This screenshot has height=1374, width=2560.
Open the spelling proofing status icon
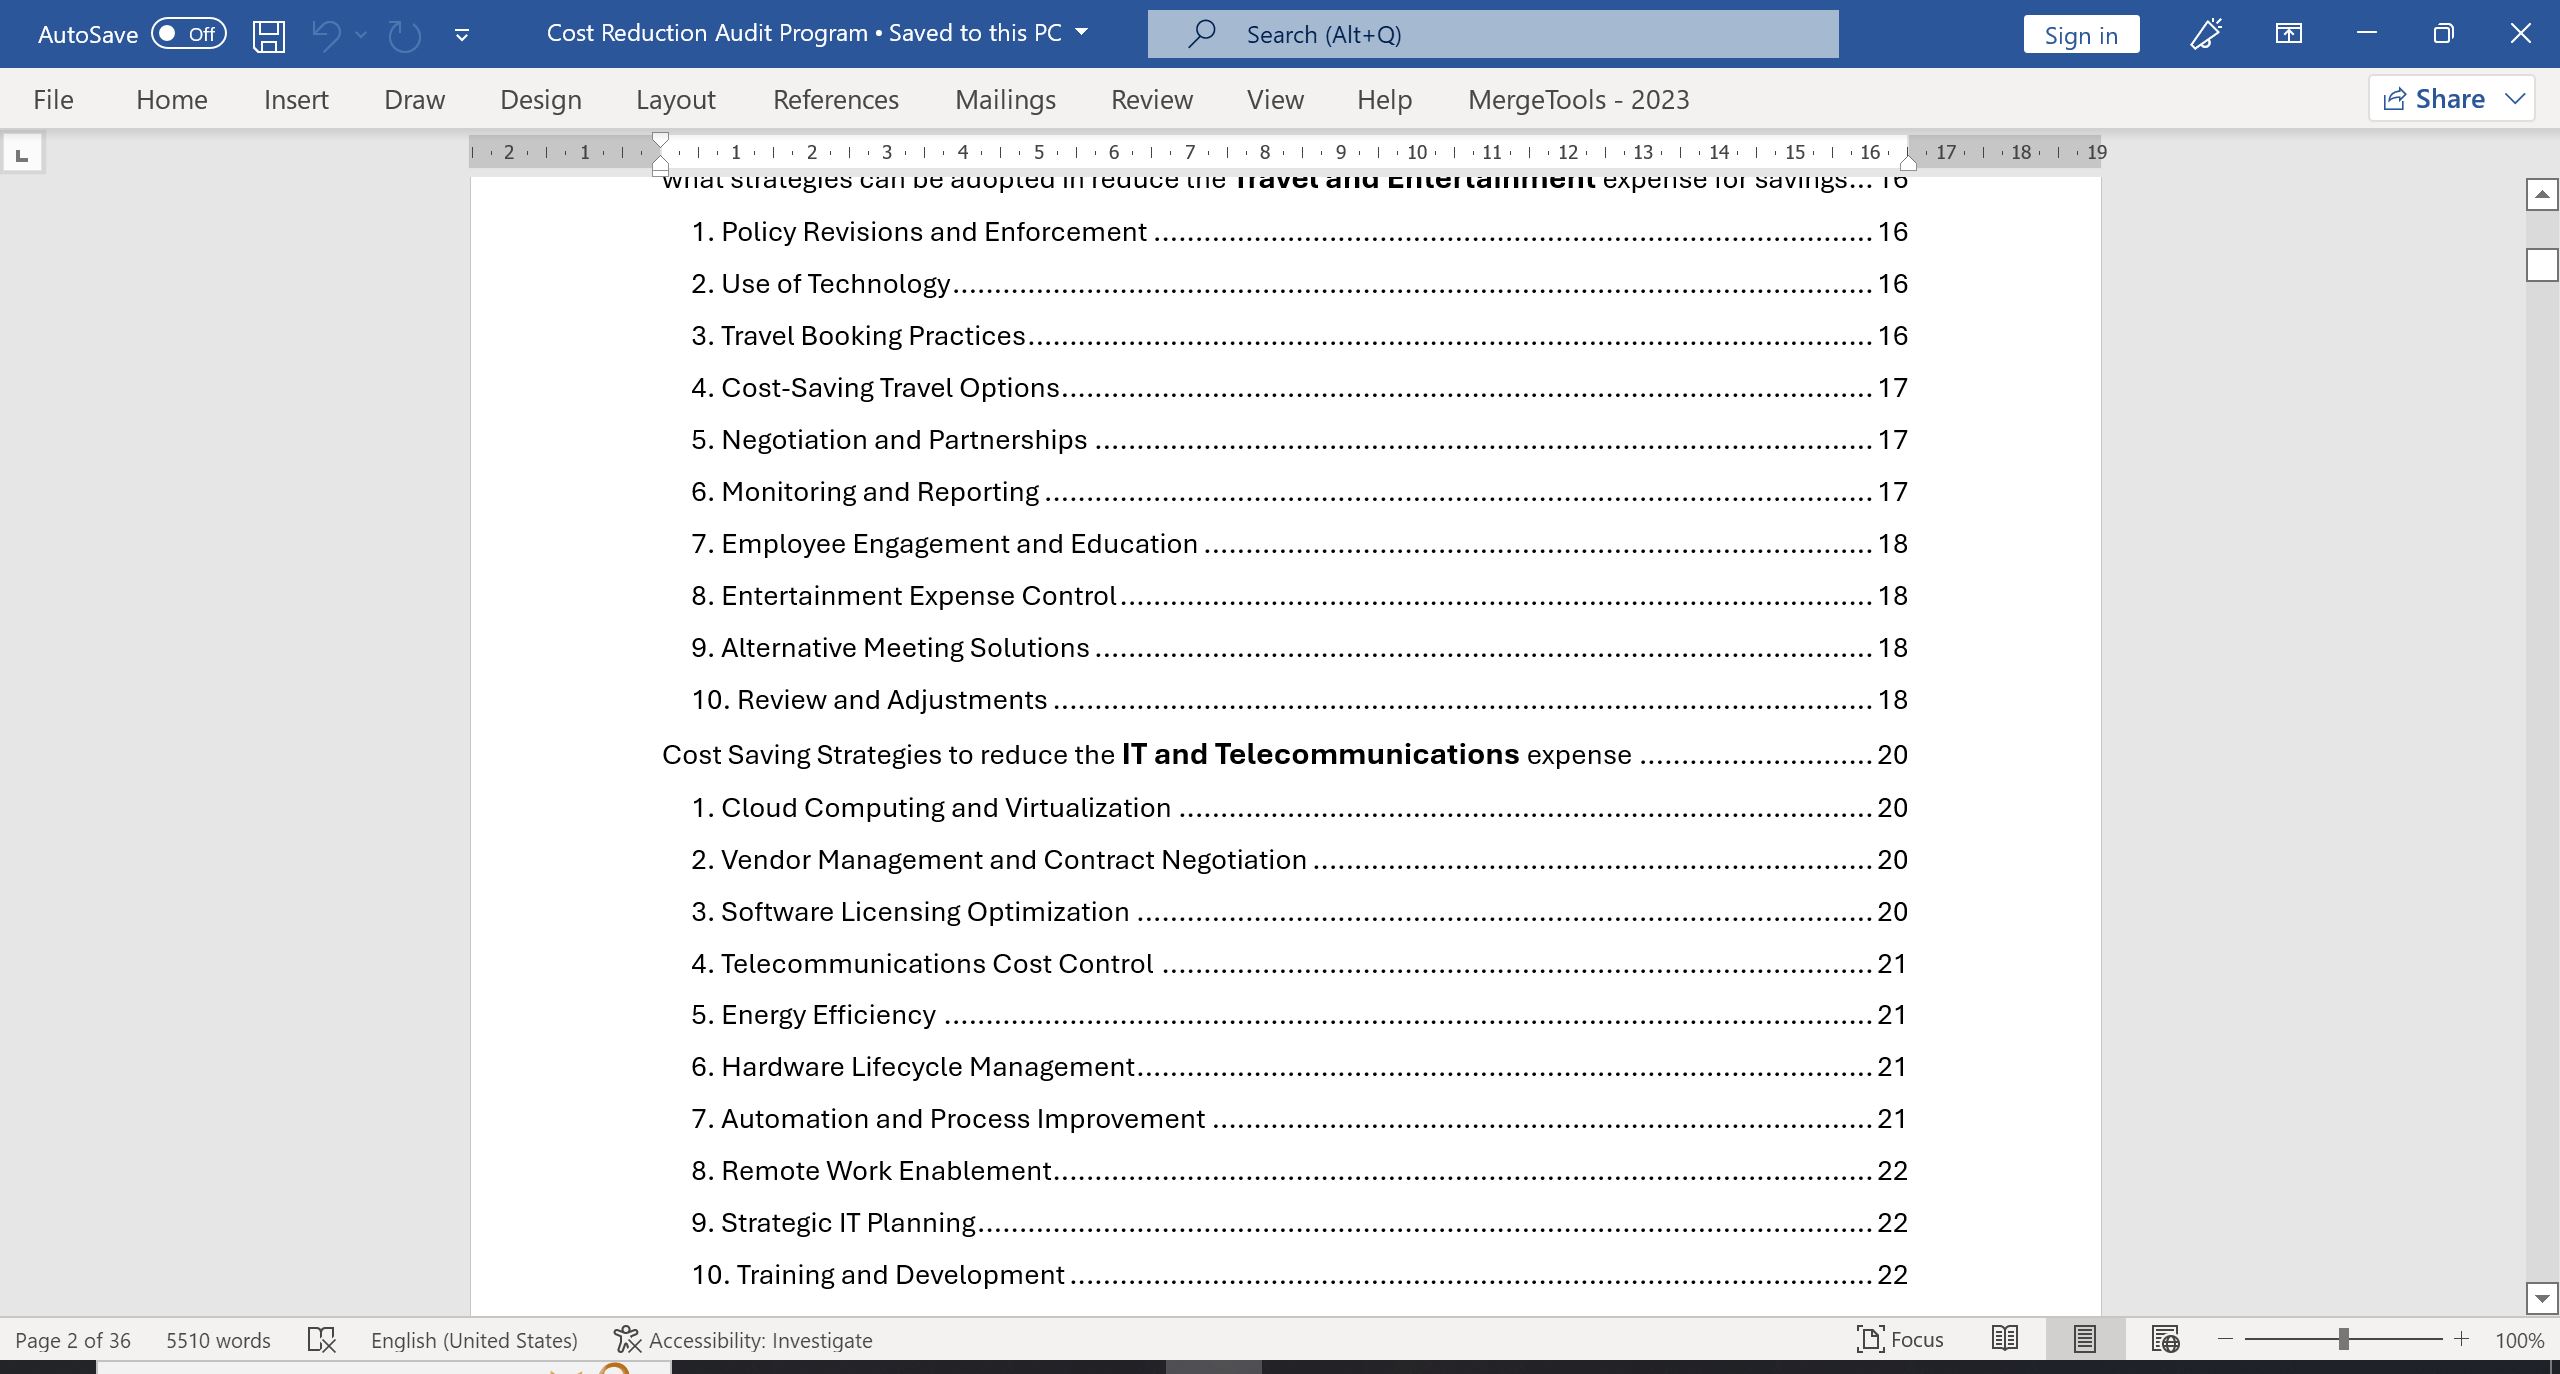321,1340
